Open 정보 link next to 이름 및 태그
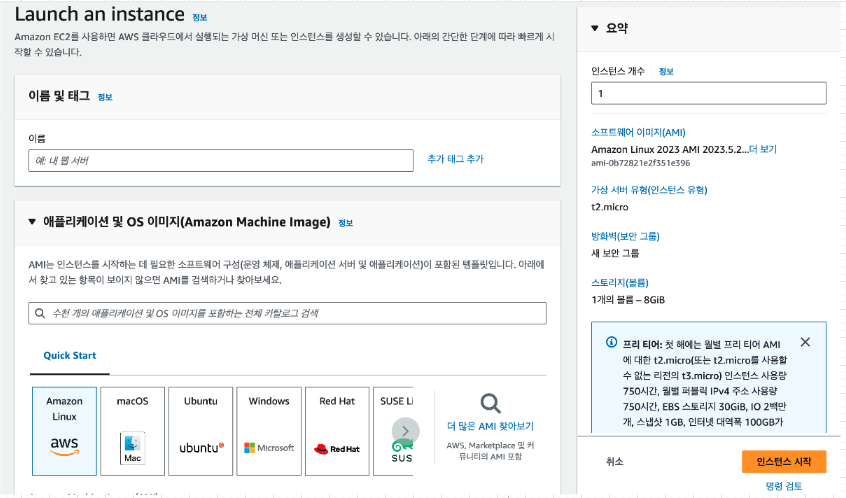846x498 pixels. 105,97
